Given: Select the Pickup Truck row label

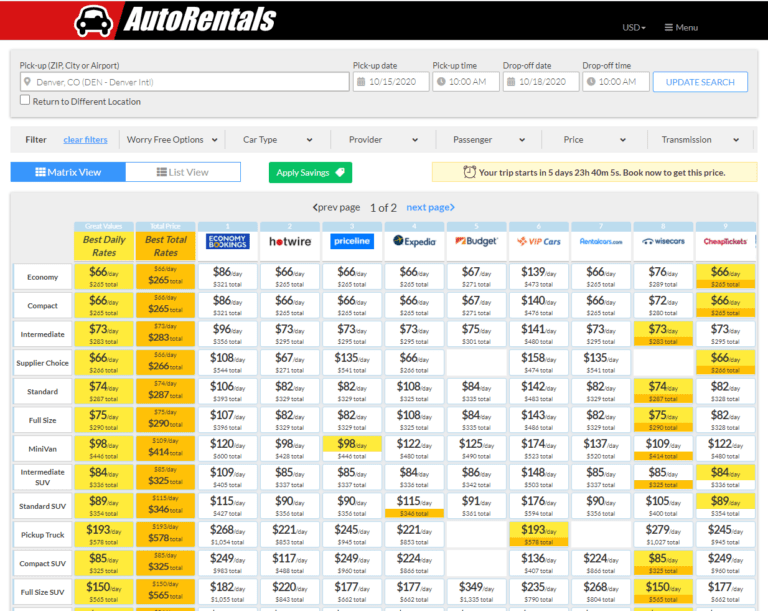Looking at the screenshot, I should tap(43, 535).
